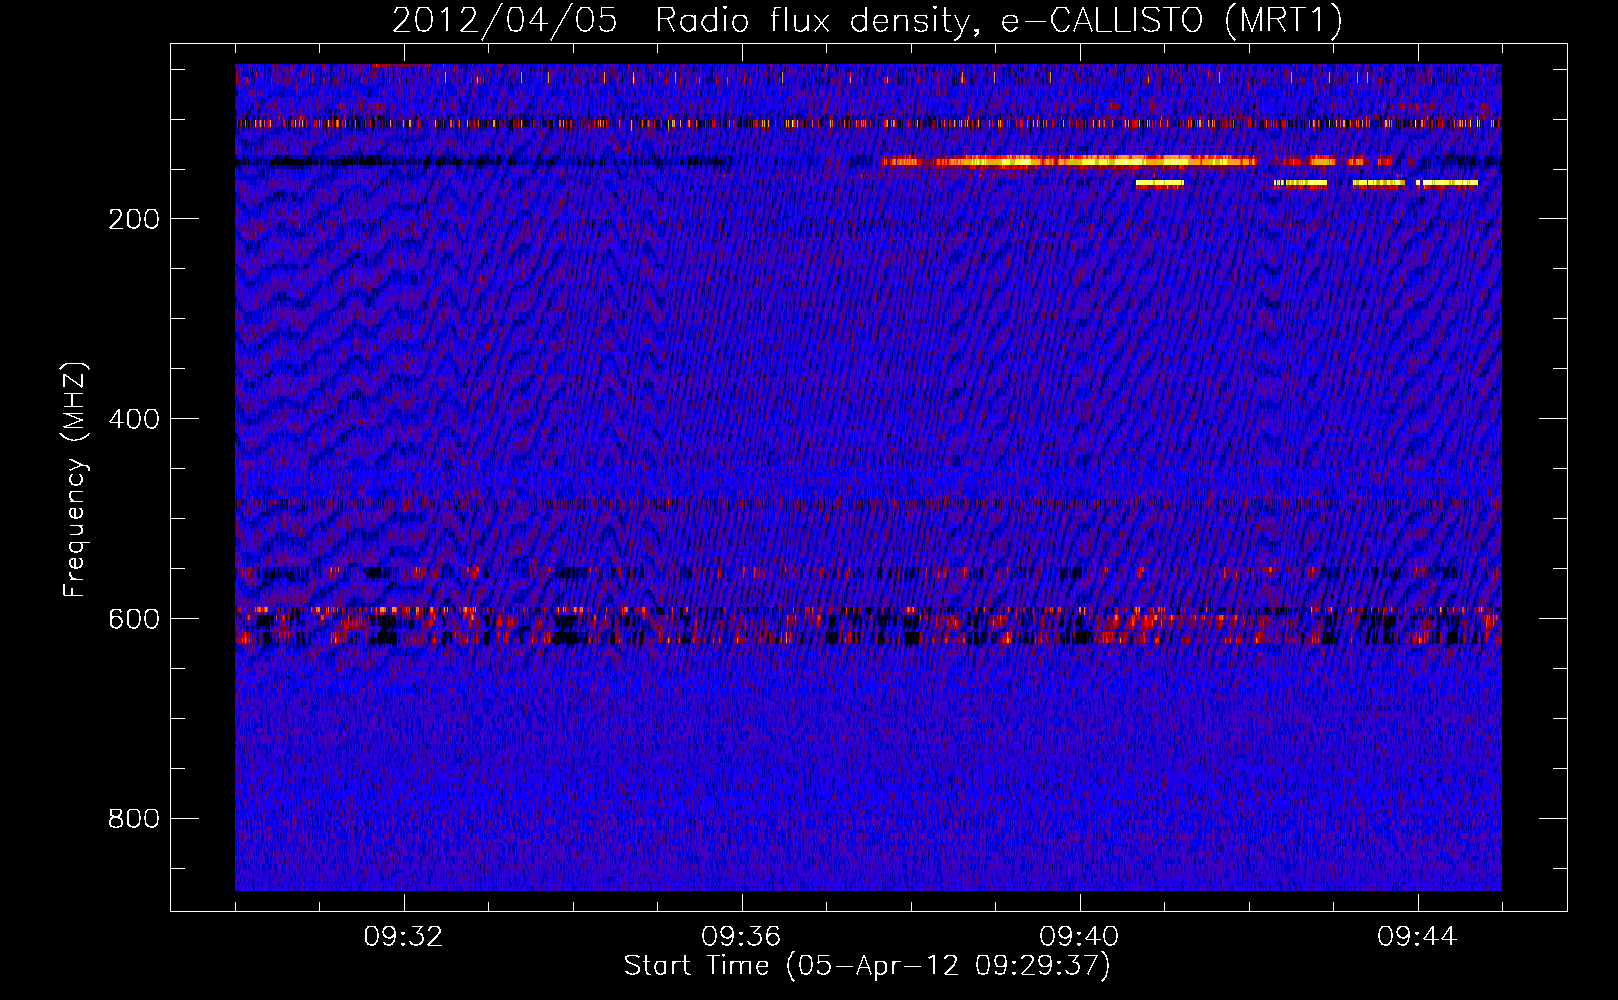
Task: Click the 400 frequency tick label
Action: 134,419
